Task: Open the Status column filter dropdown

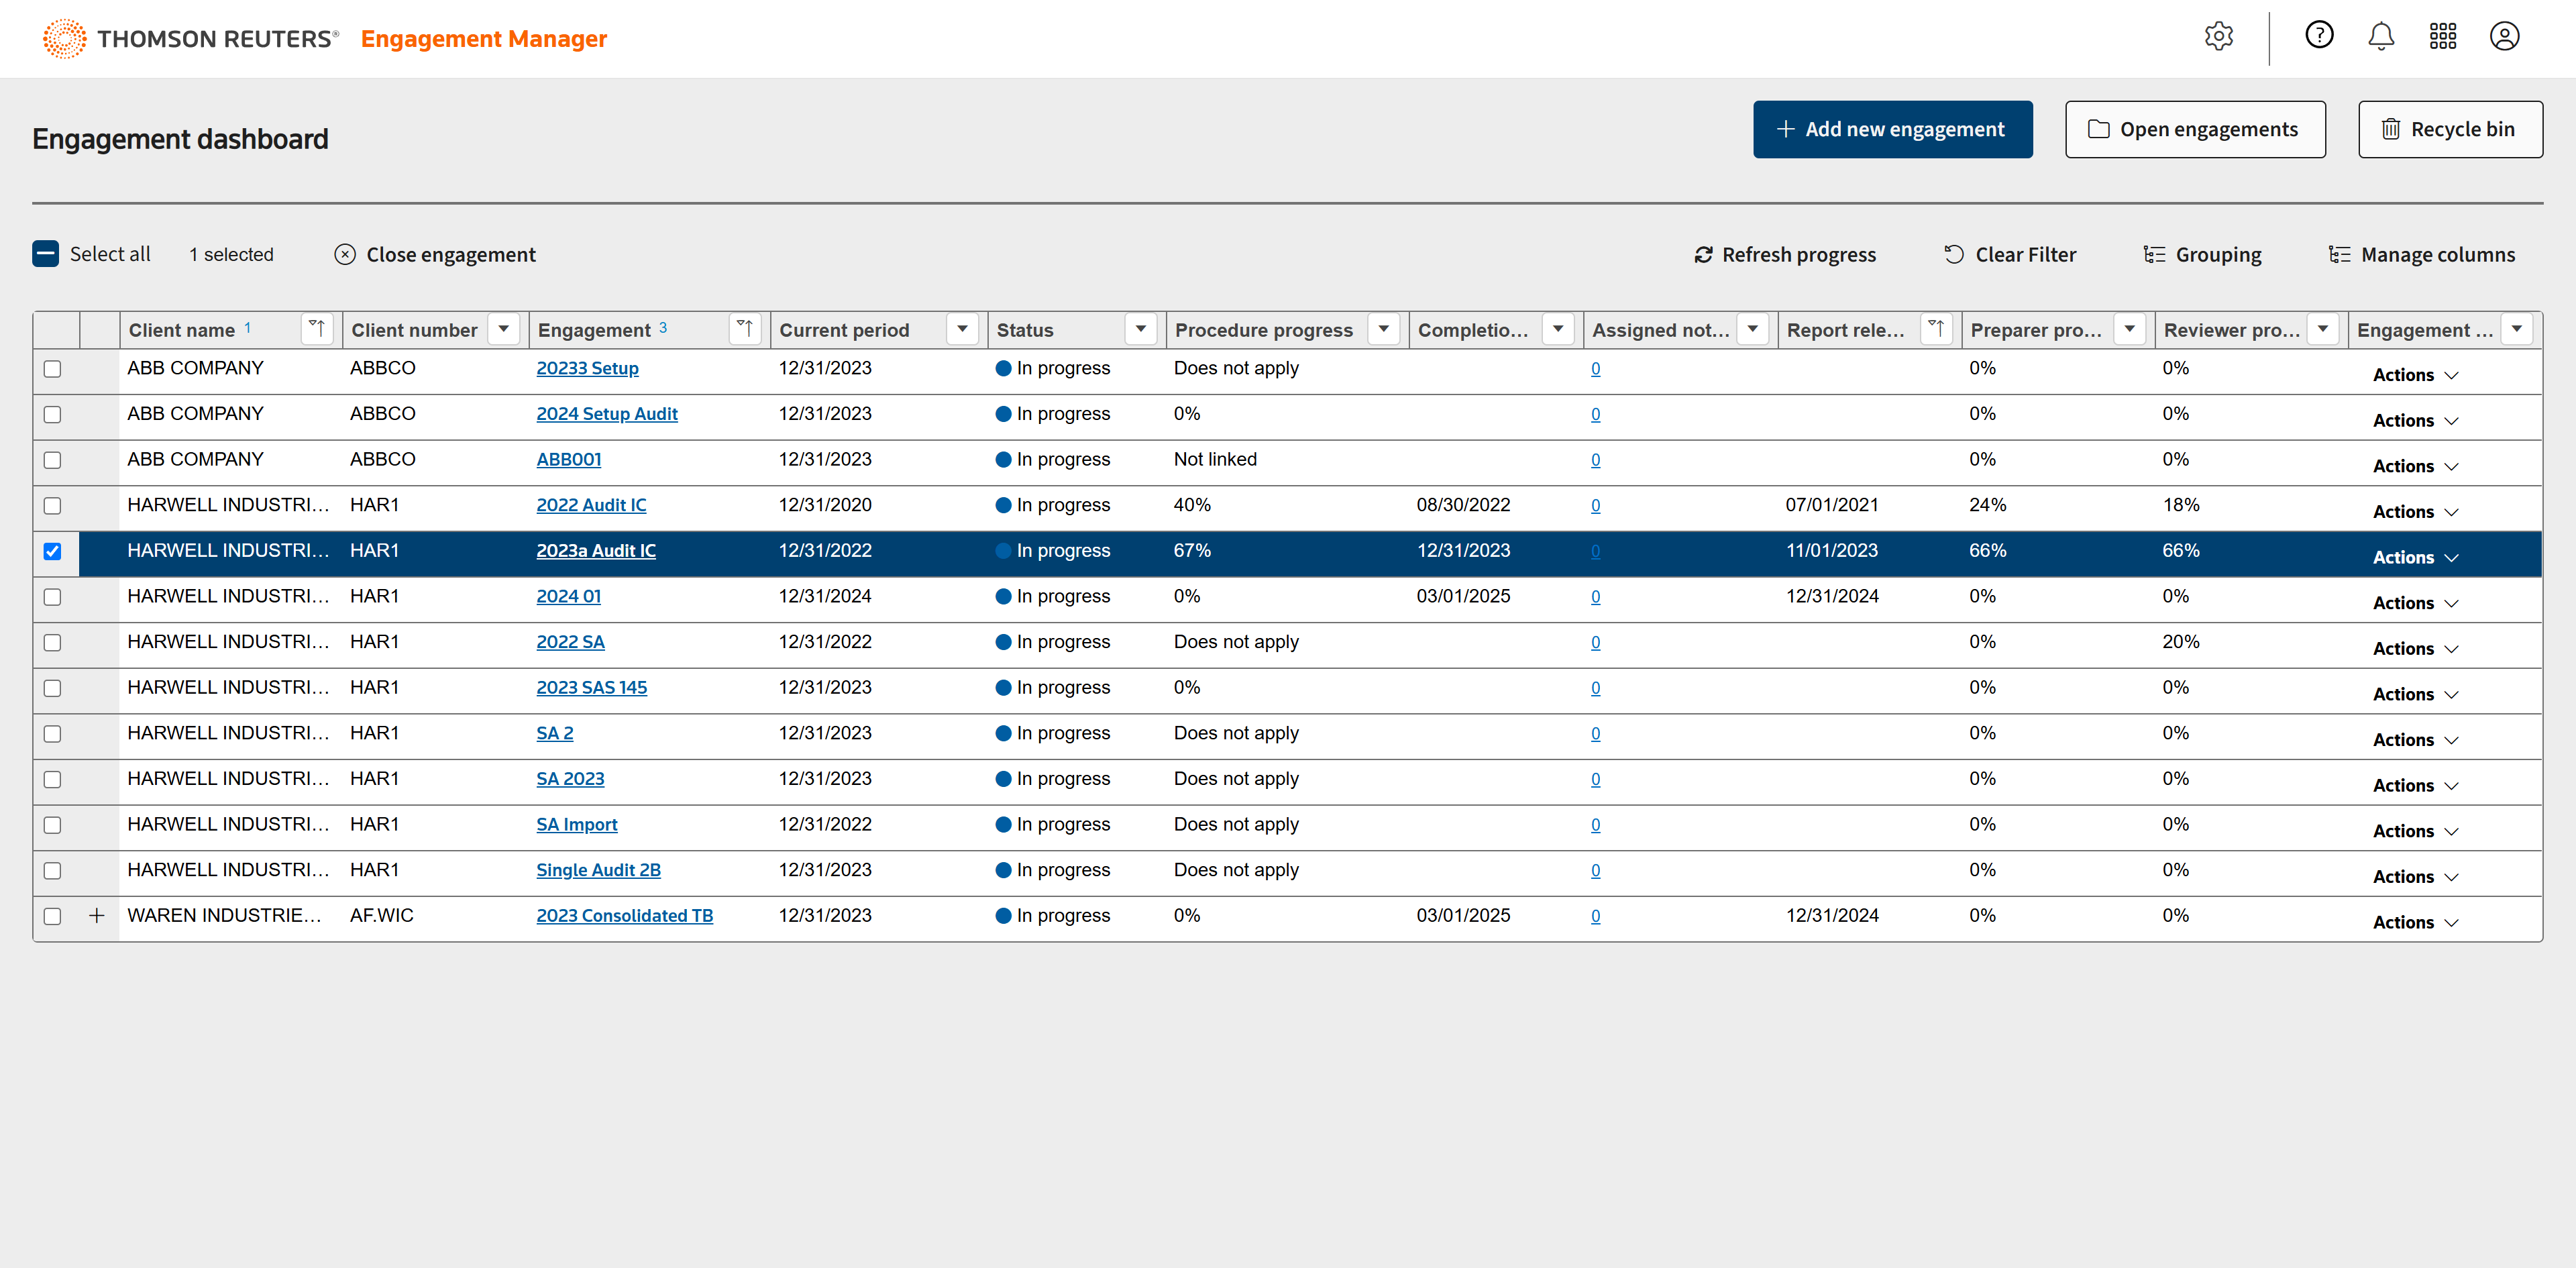Action: tap(1140, 329)
